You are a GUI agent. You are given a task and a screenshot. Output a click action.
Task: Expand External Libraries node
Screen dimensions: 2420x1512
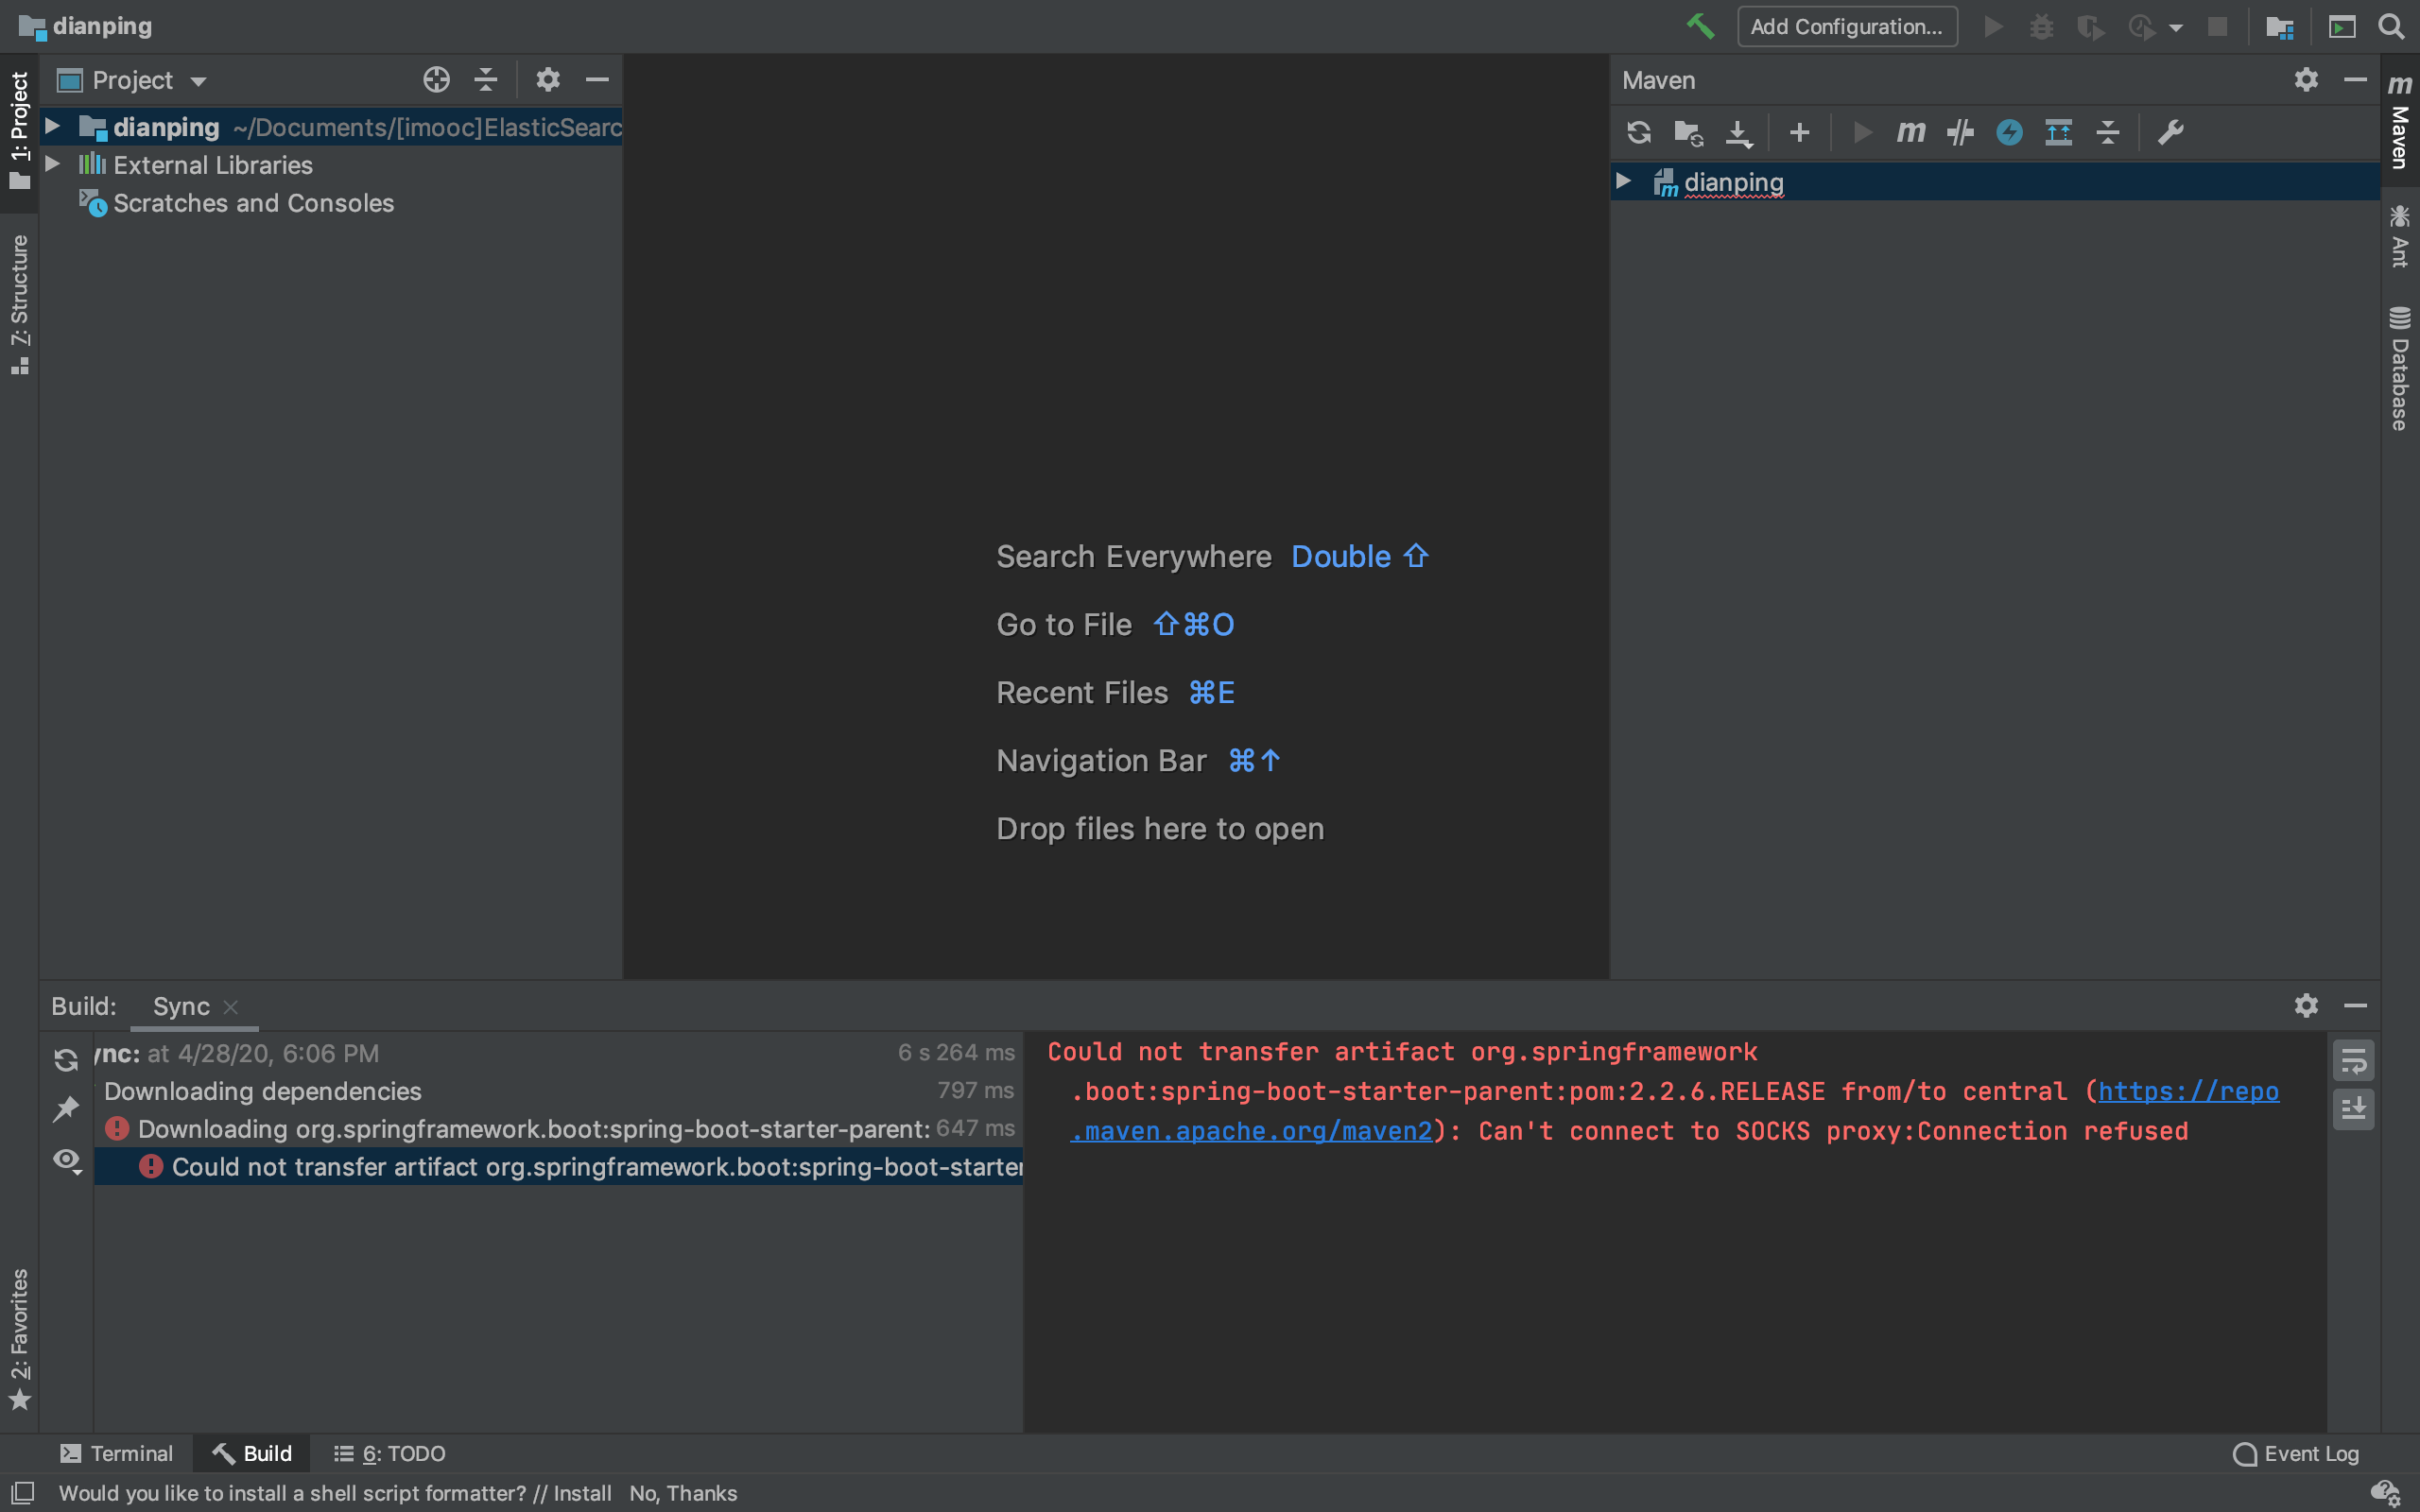(x=53, y=164)
